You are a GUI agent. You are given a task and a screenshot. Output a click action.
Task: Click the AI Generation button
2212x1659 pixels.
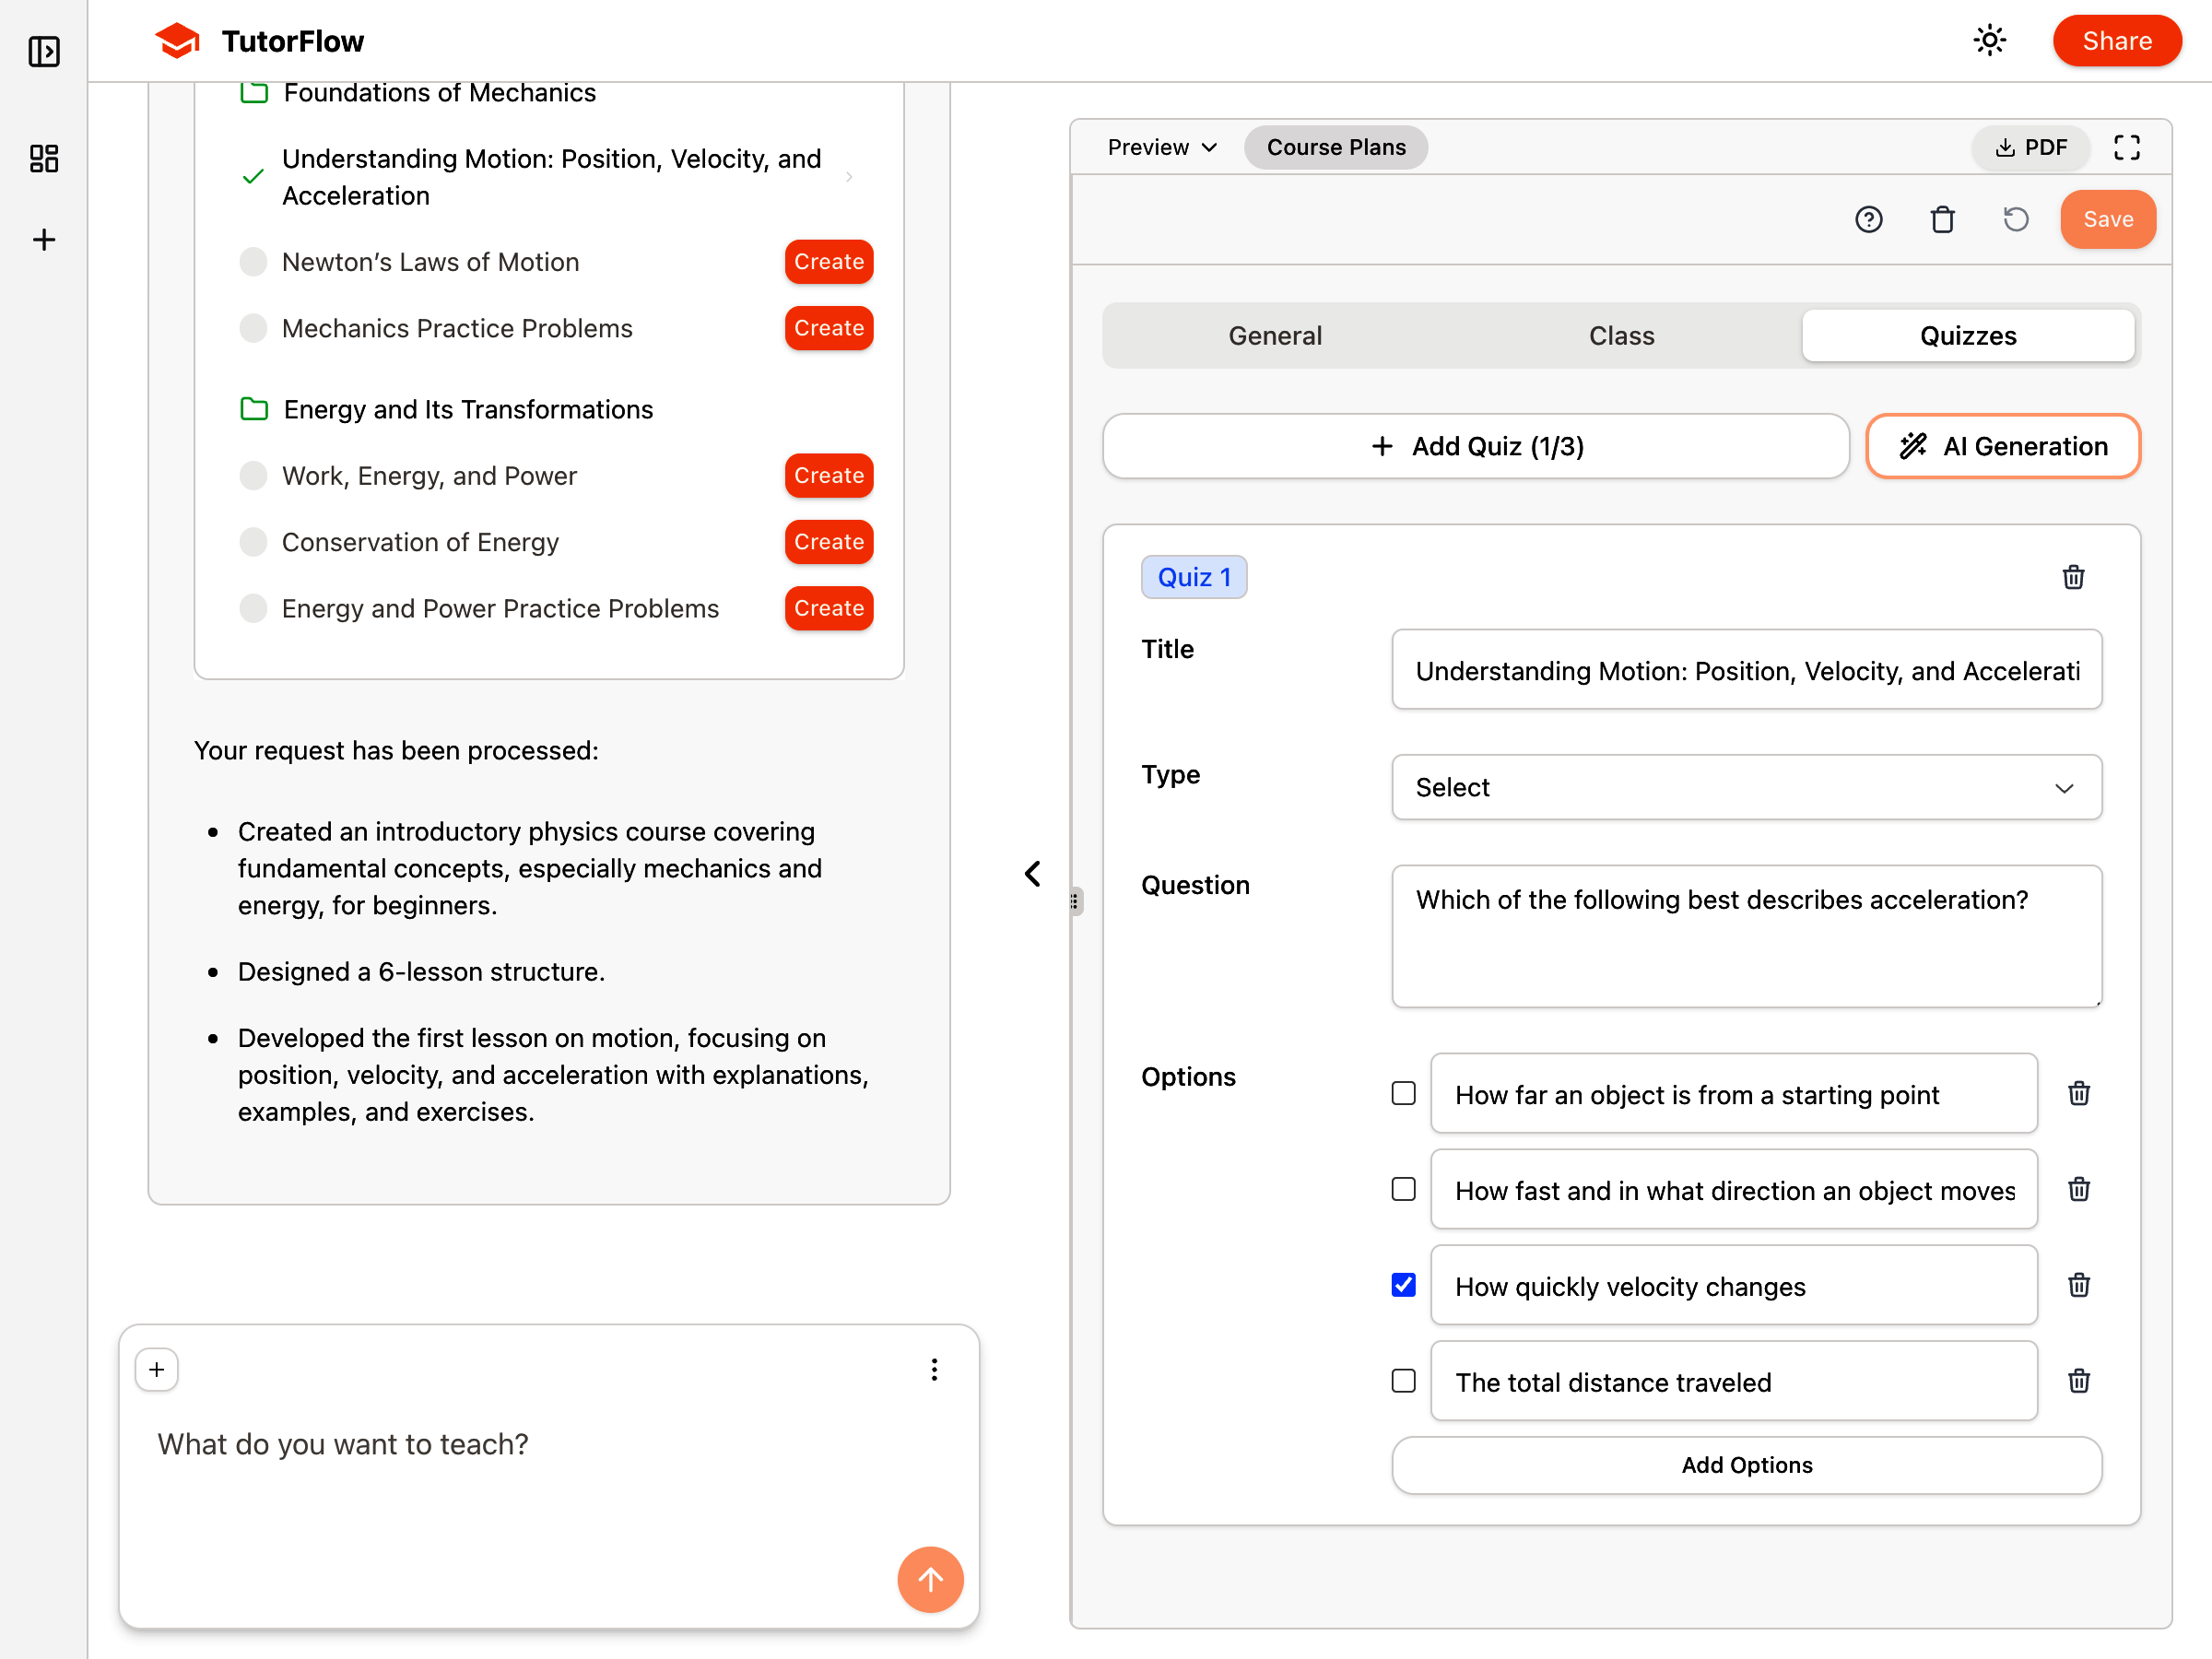(2003, 446)
